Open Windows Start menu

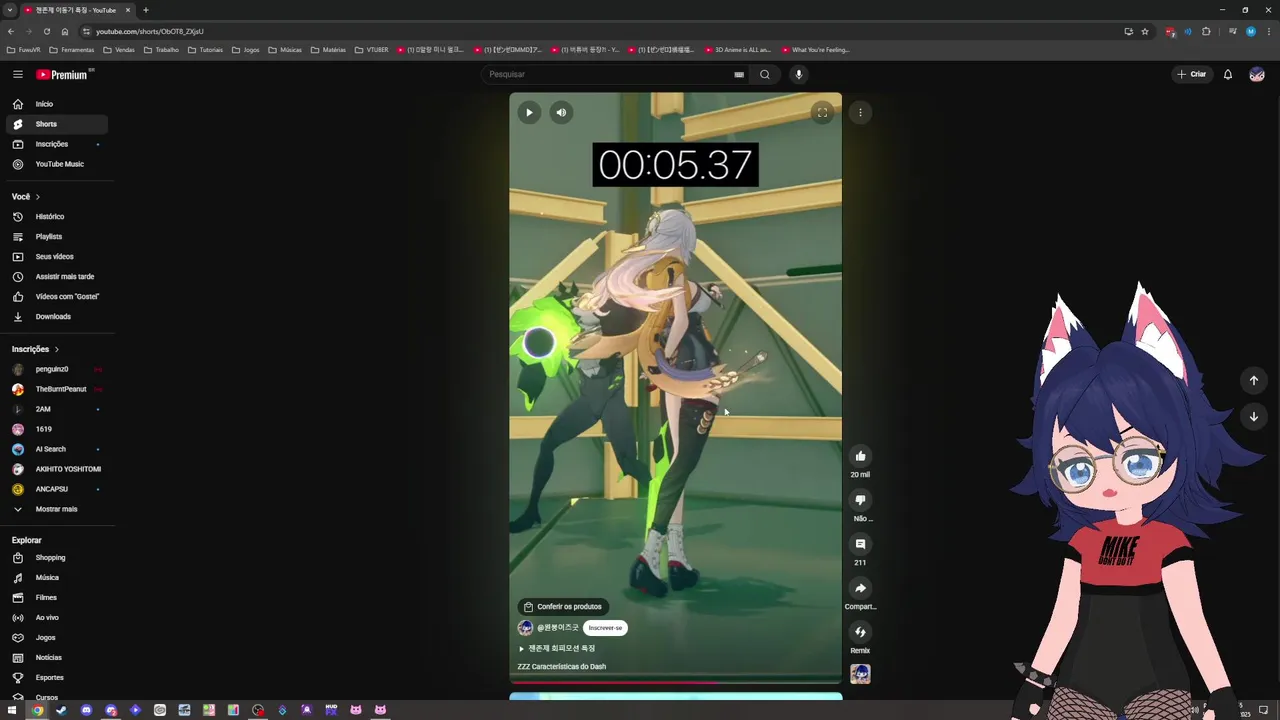[12, 710]
